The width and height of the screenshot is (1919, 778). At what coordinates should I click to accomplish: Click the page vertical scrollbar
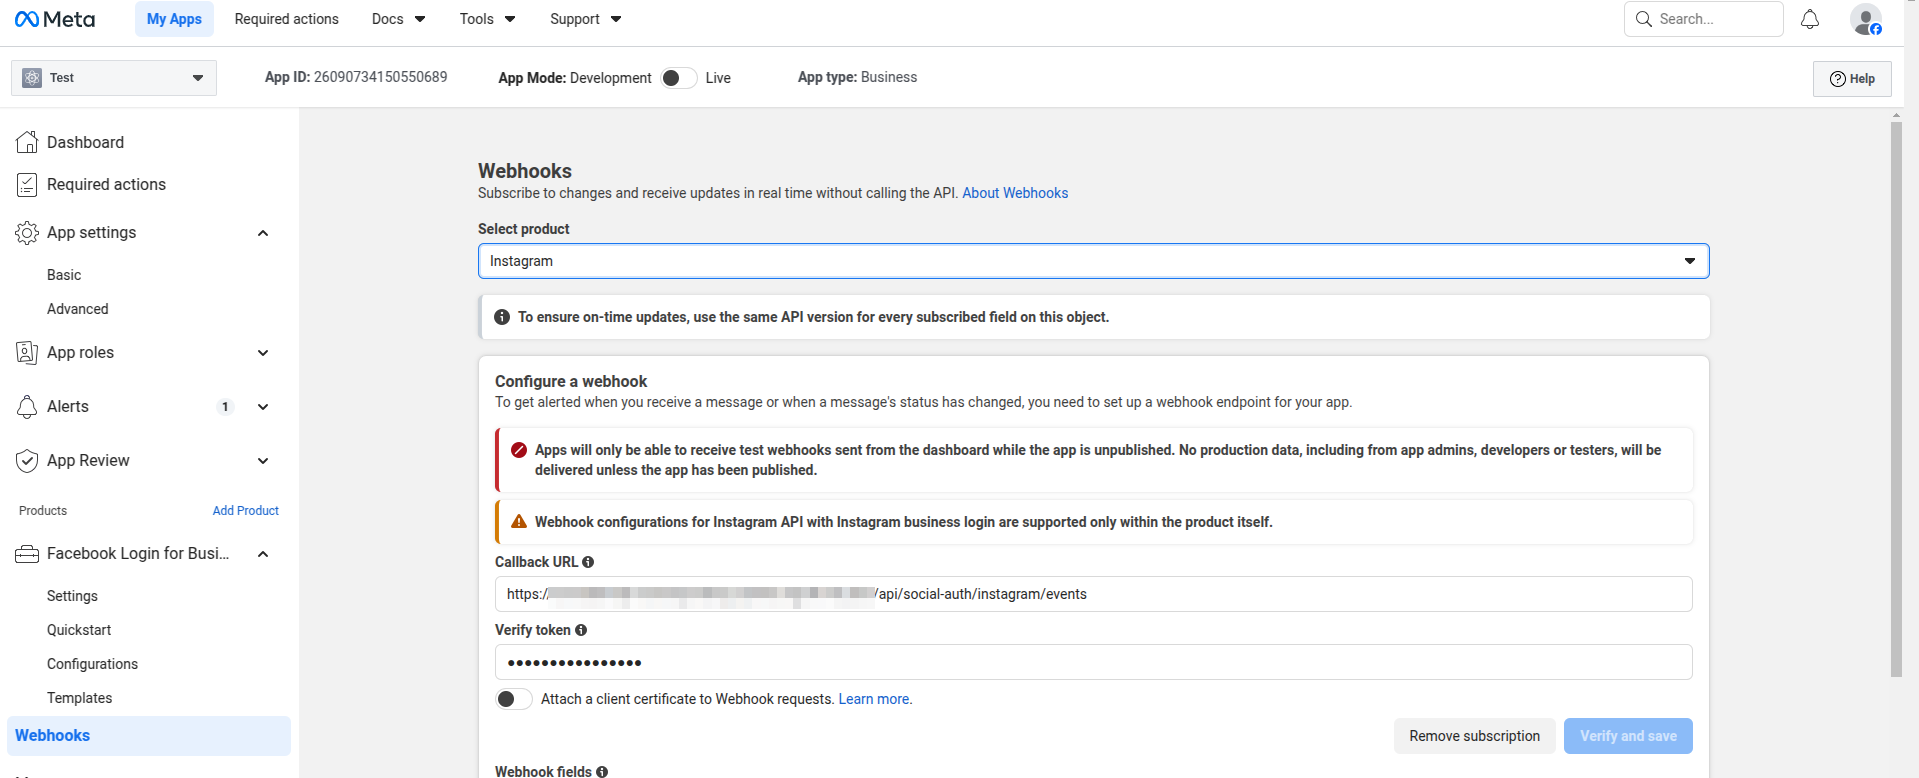(x=1896, y=398)
